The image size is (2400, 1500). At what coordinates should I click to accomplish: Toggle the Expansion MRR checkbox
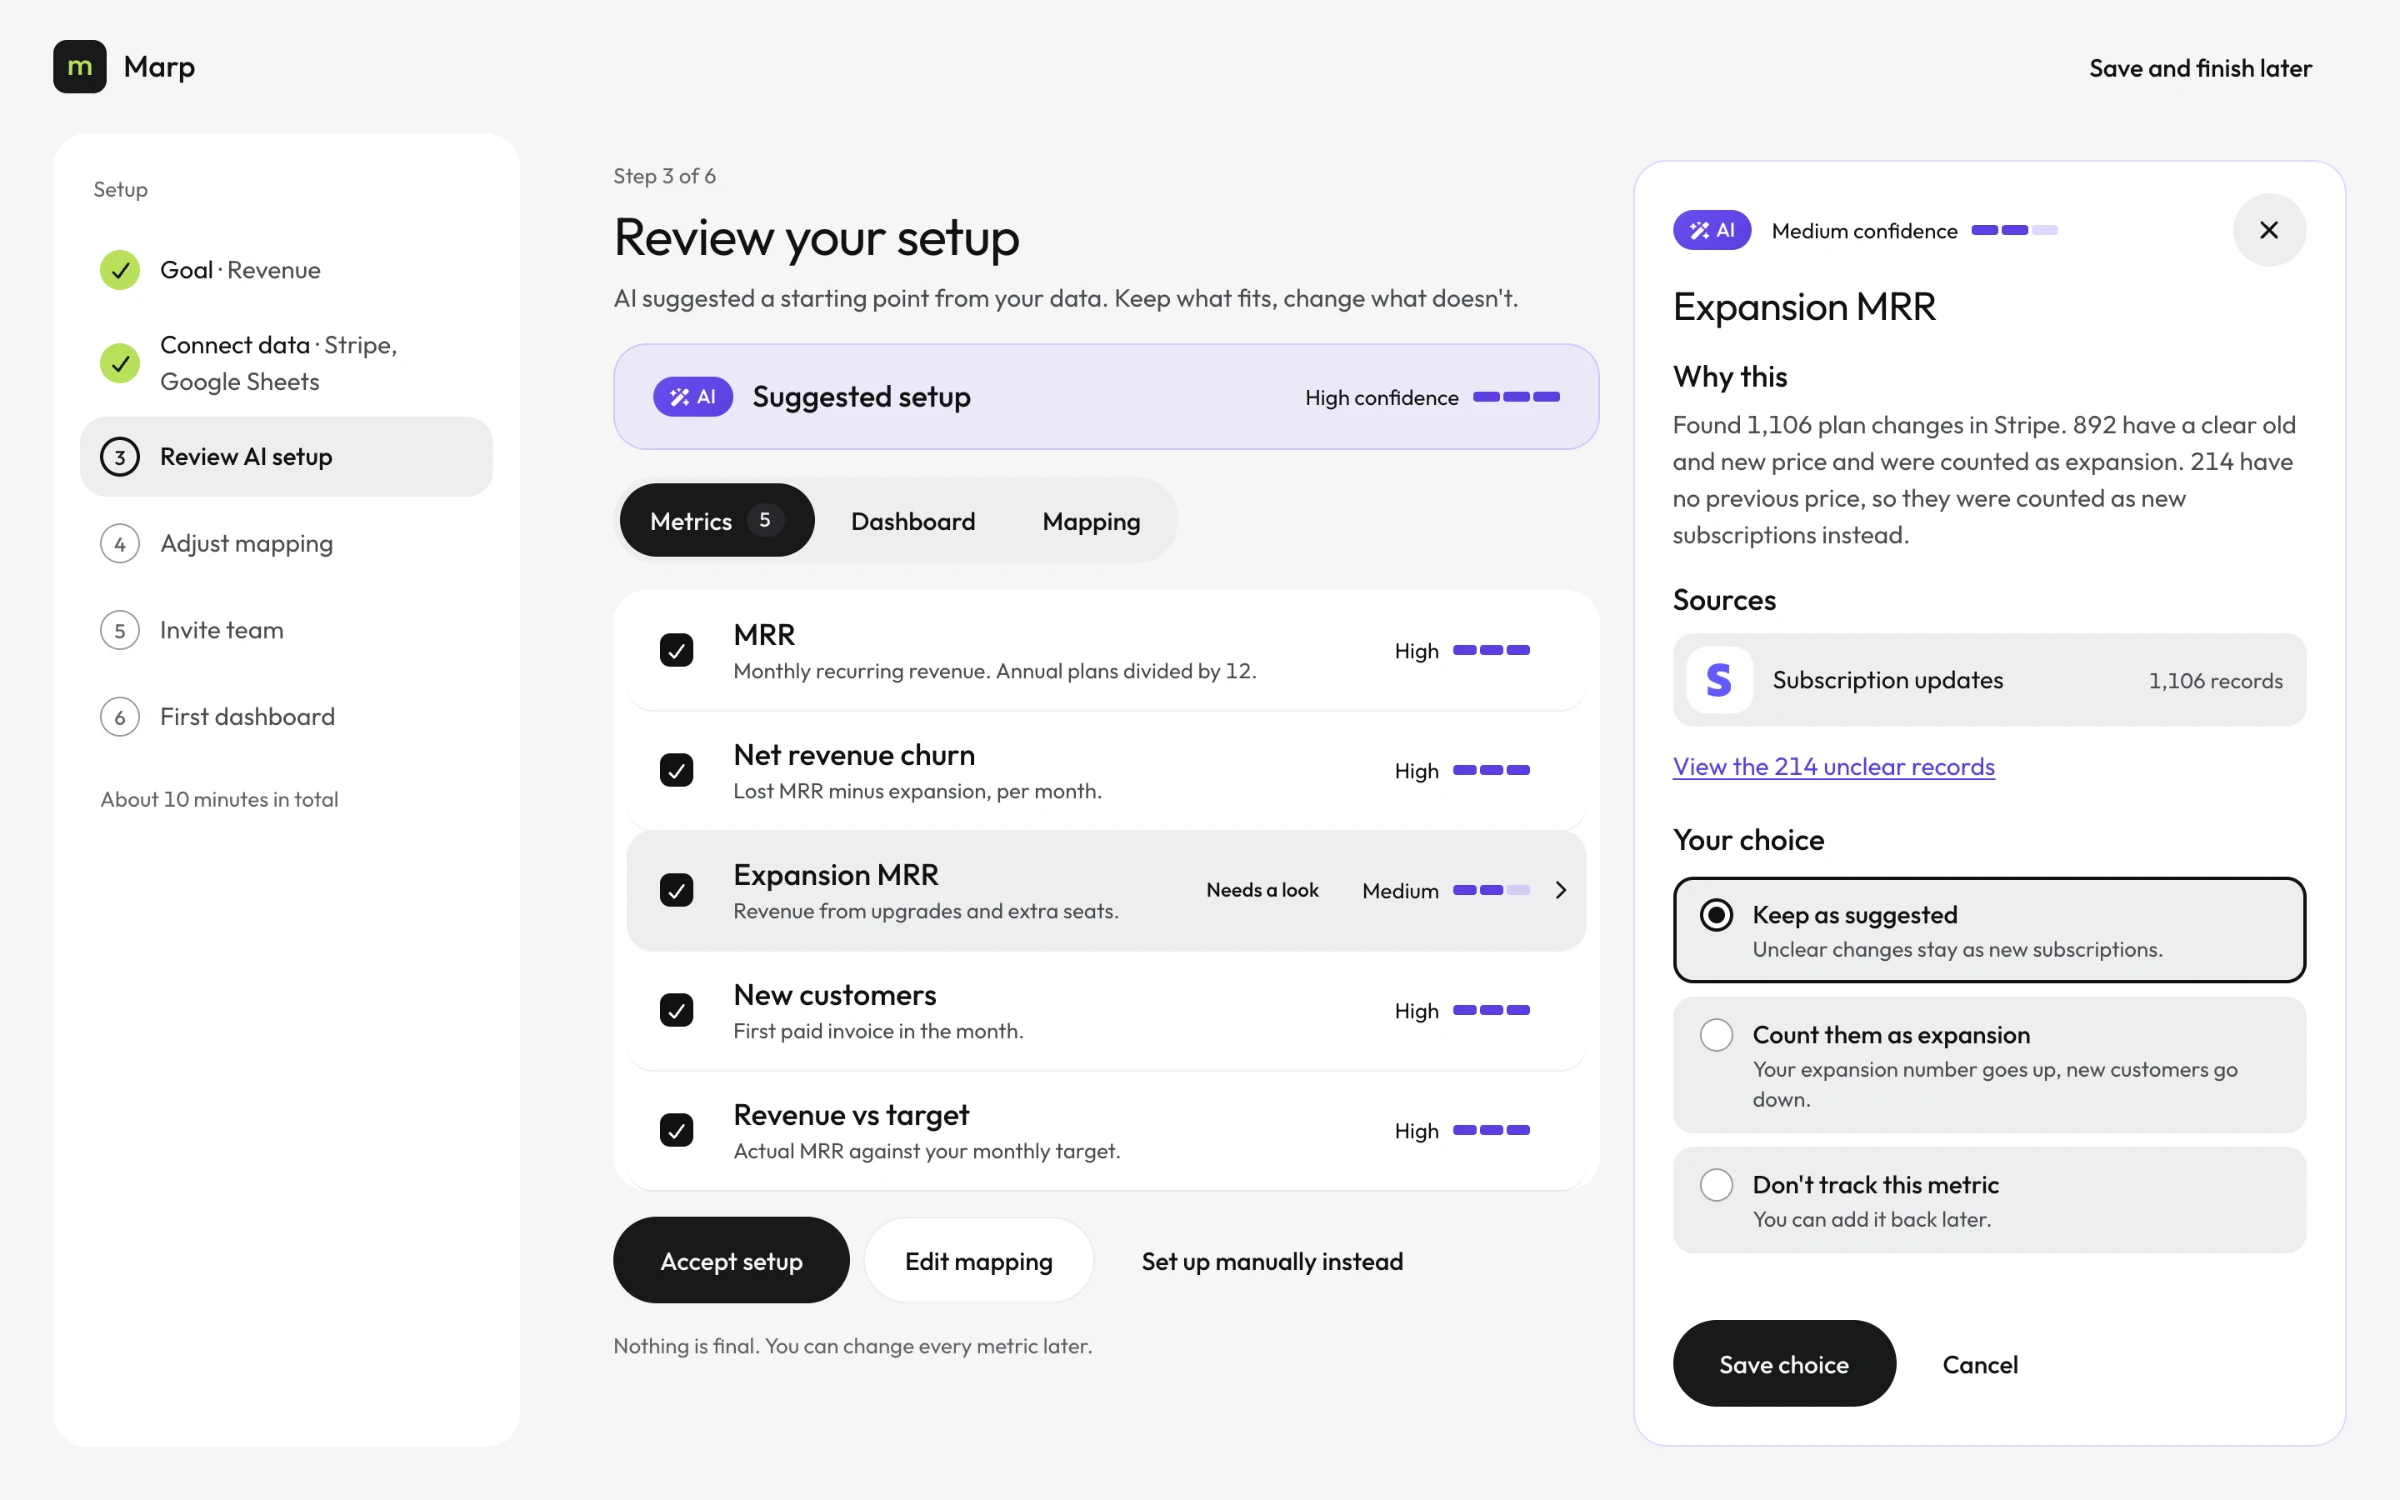click(x=677, y=890)
